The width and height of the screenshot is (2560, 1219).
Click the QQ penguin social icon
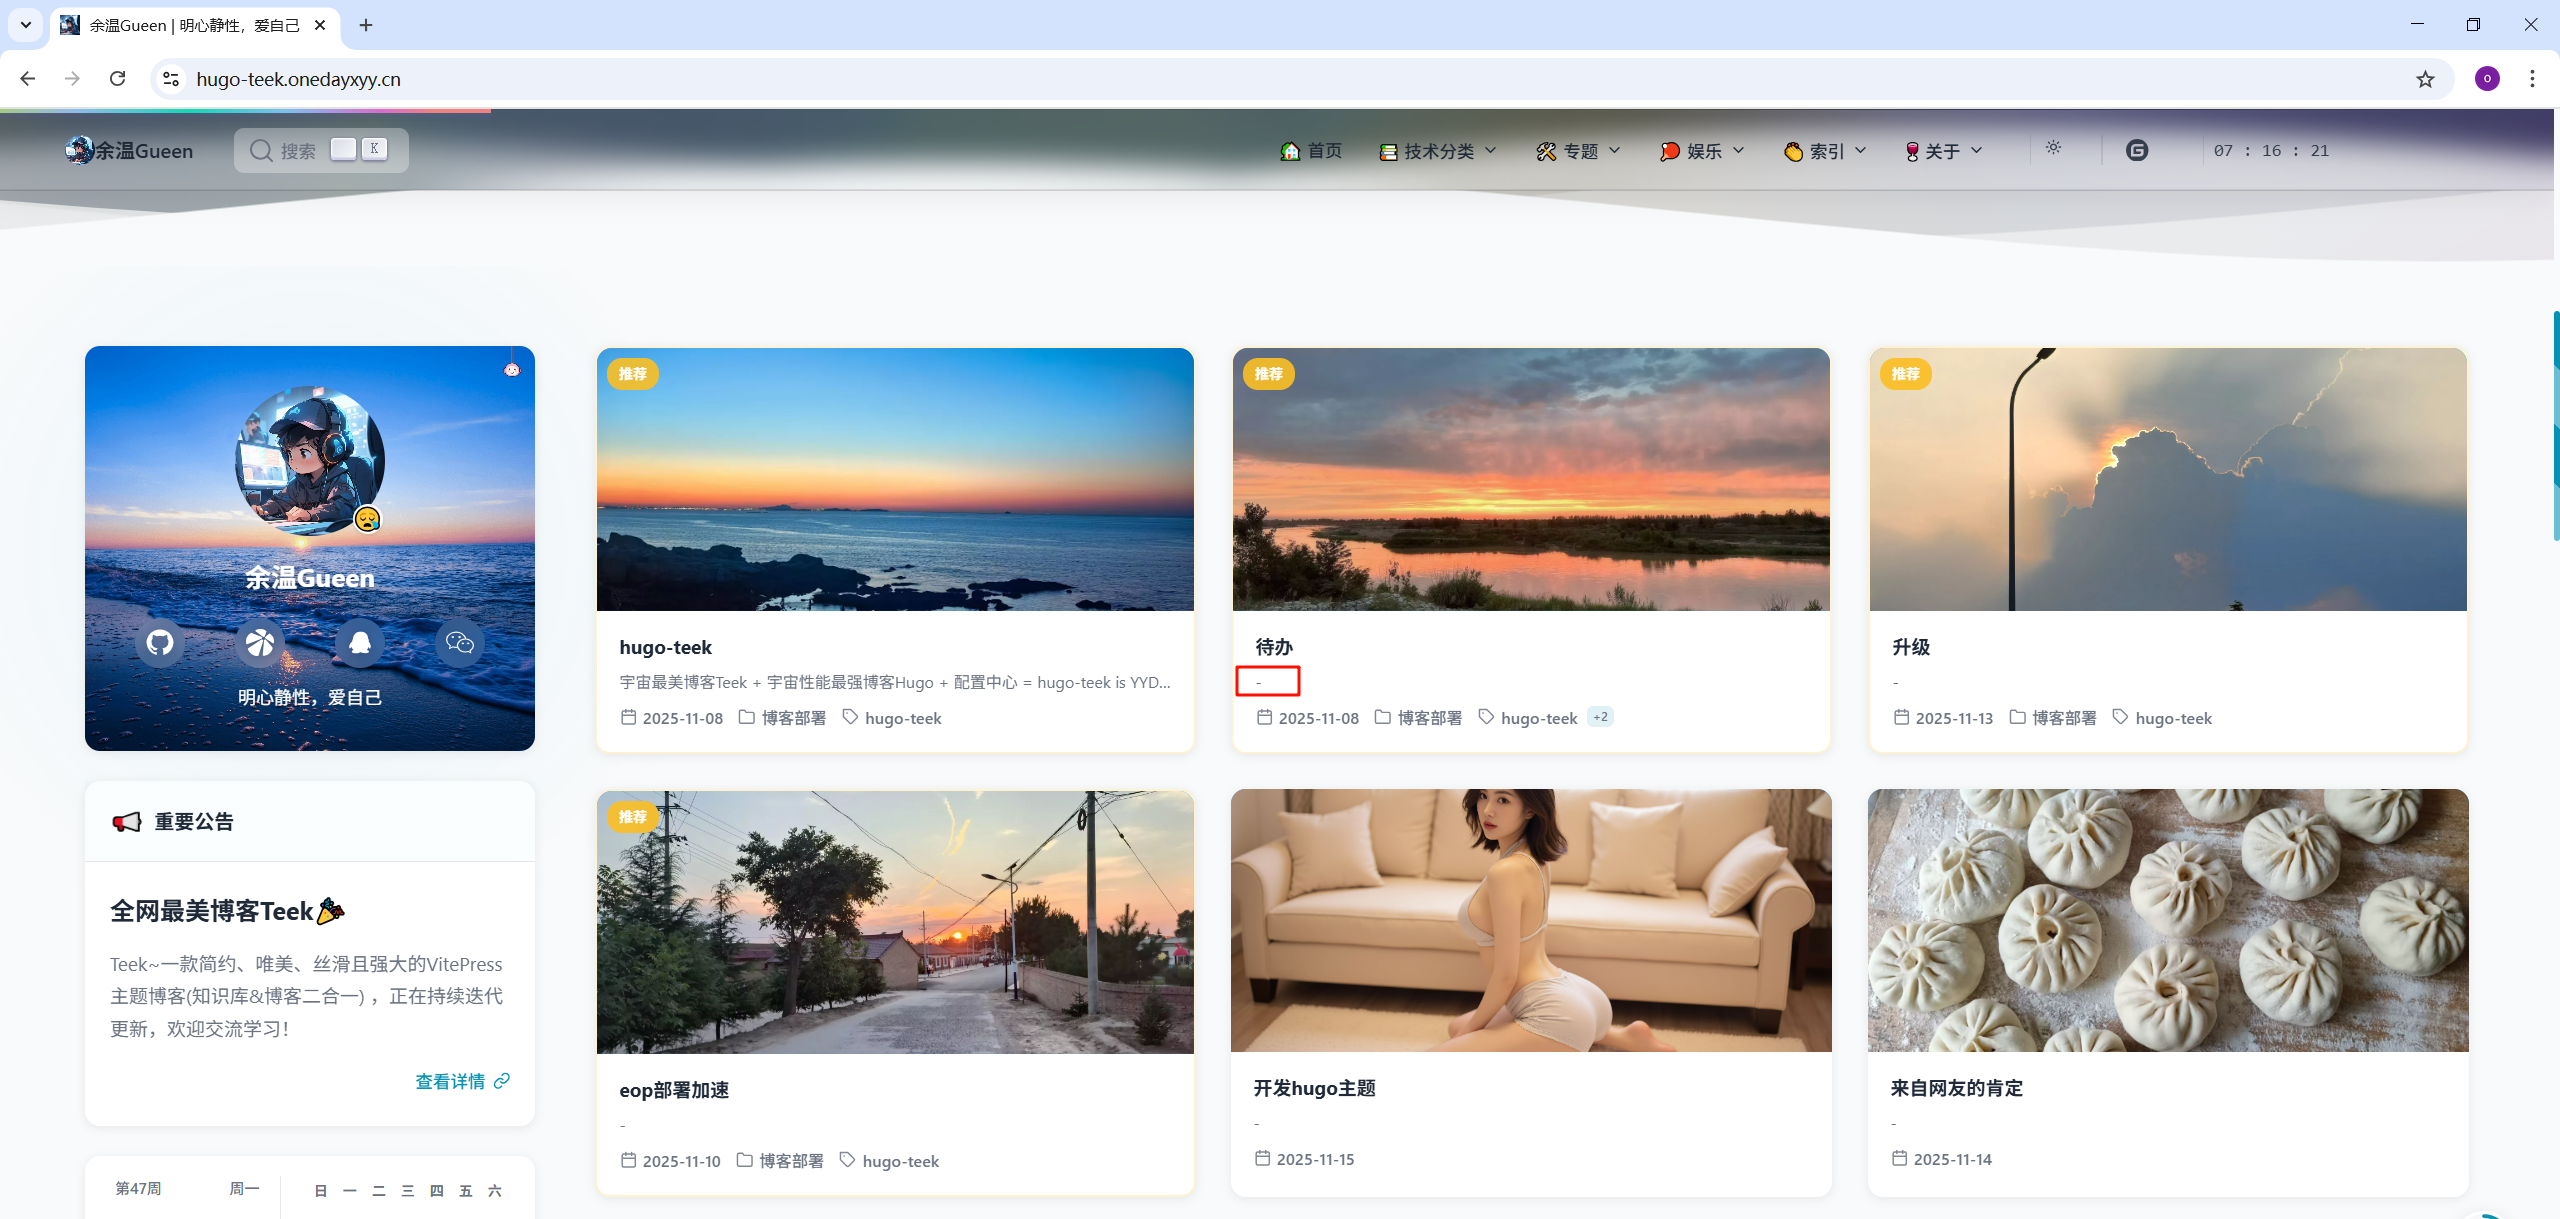pos(360,642)
